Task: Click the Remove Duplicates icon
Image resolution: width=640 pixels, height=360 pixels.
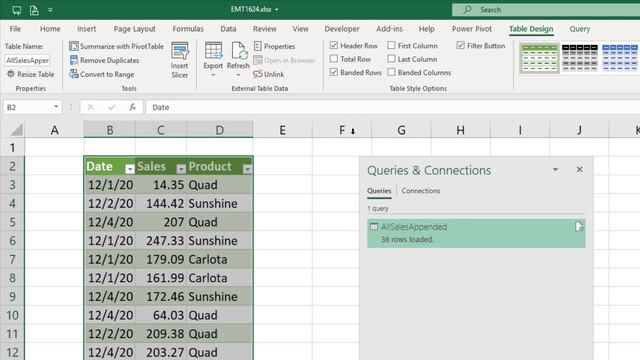Action: pos(73,60)
